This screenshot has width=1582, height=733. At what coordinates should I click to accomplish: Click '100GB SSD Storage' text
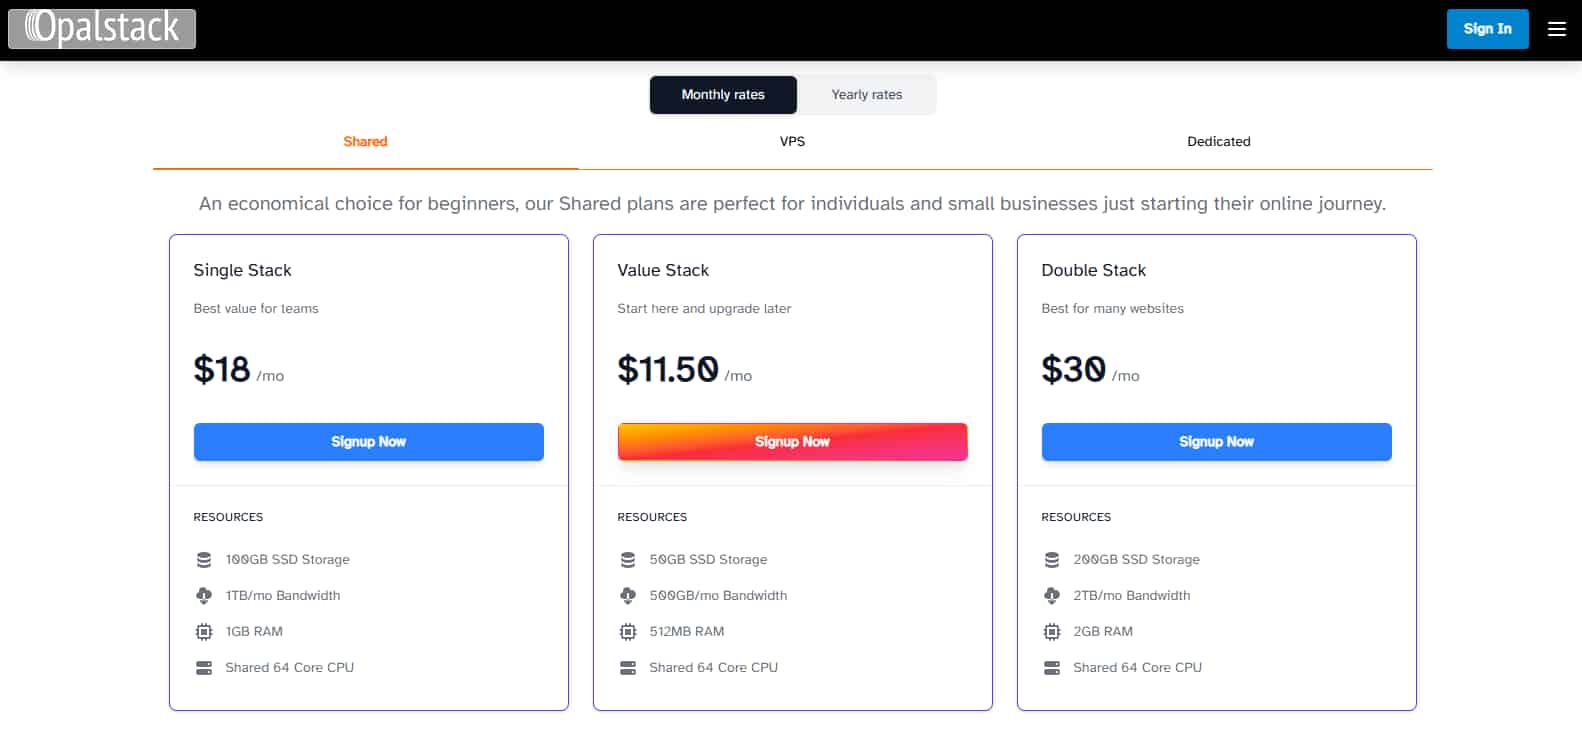click(288, 560)
